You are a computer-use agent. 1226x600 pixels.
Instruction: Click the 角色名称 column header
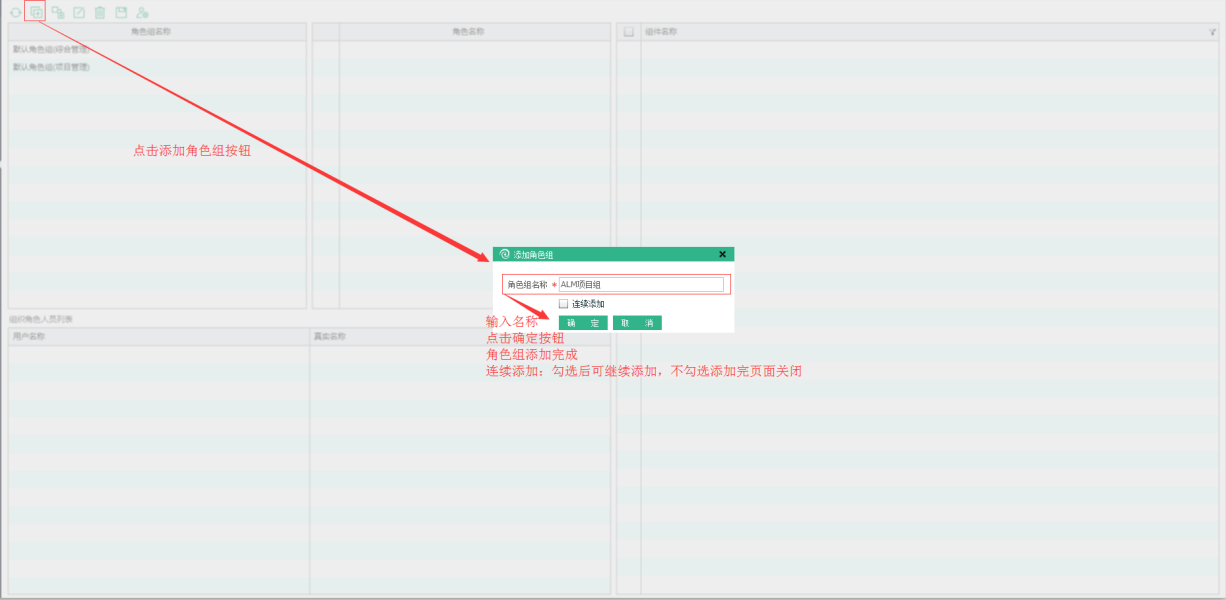(x=468, y=32)
